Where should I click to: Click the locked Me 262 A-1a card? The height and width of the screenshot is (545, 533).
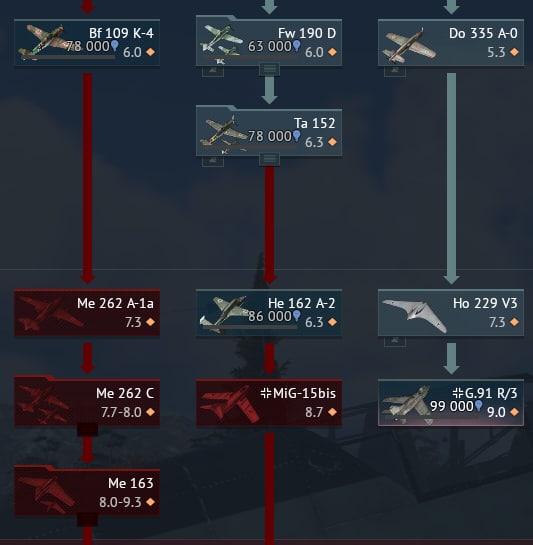click(87, 313)
